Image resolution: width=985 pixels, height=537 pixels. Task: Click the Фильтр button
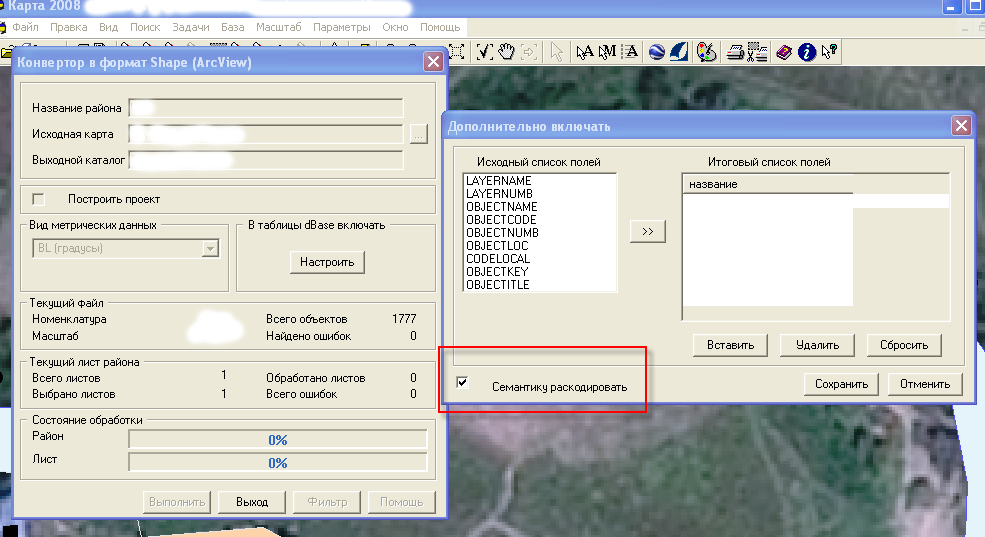327,502
